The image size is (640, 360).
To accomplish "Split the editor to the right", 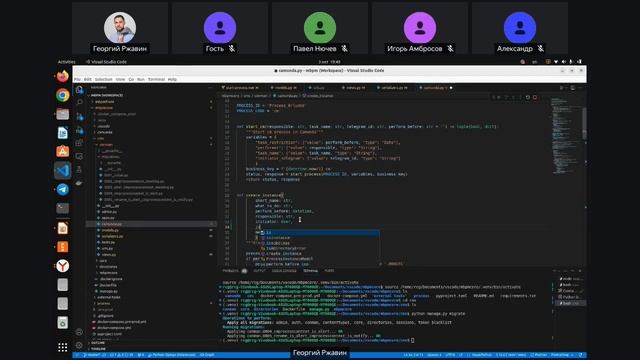I will point(573,88).
